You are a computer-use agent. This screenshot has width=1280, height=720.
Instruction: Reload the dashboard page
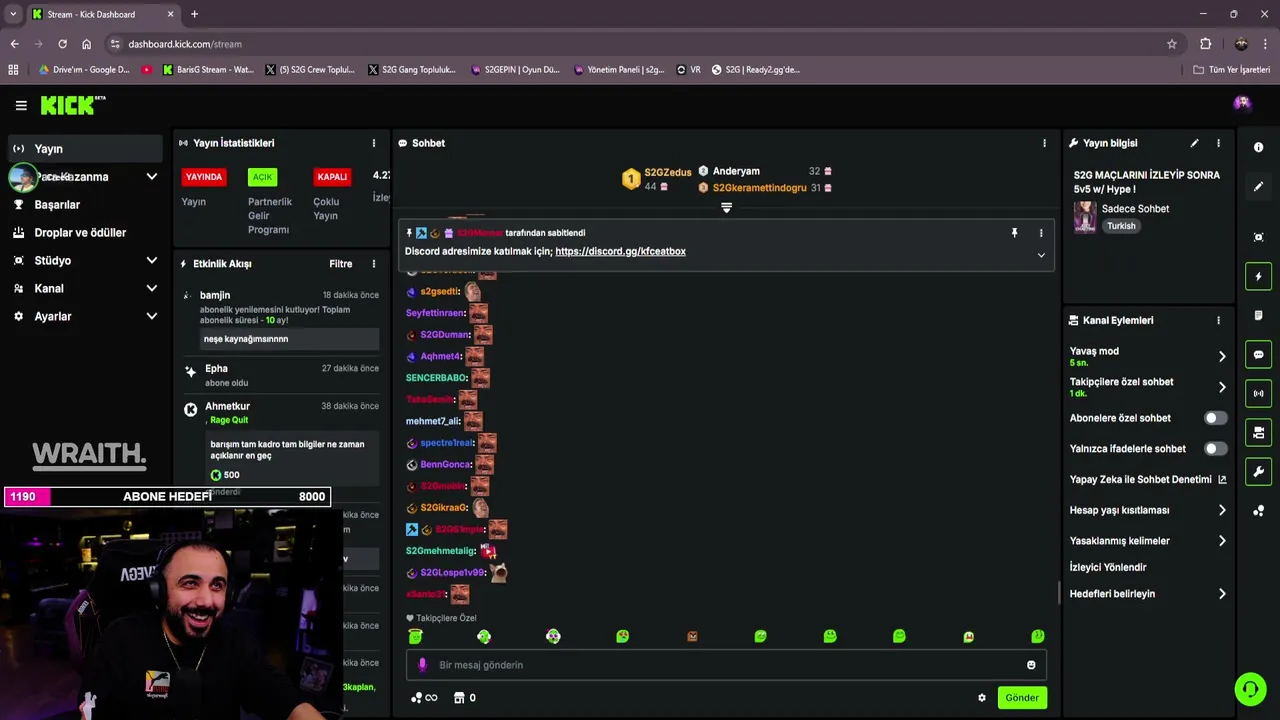(x=62, y=44)
